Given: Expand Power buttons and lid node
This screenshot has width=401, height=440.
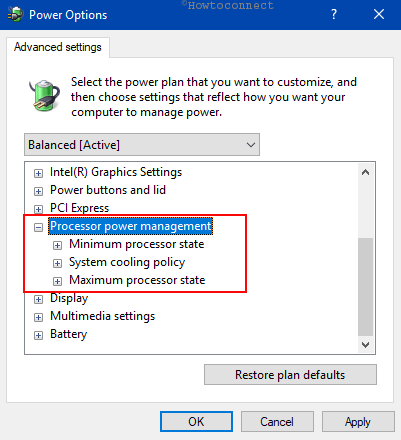Looking at the screenshot, I should (38, 191).
